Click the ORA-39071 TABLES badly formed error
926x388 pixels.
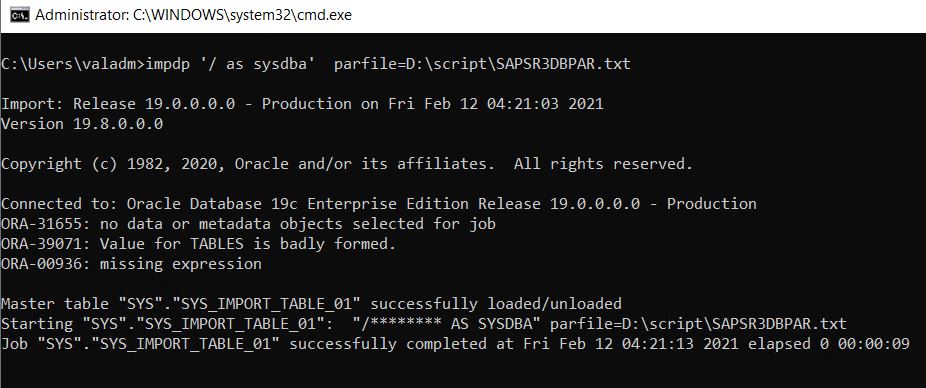[198, 244]
